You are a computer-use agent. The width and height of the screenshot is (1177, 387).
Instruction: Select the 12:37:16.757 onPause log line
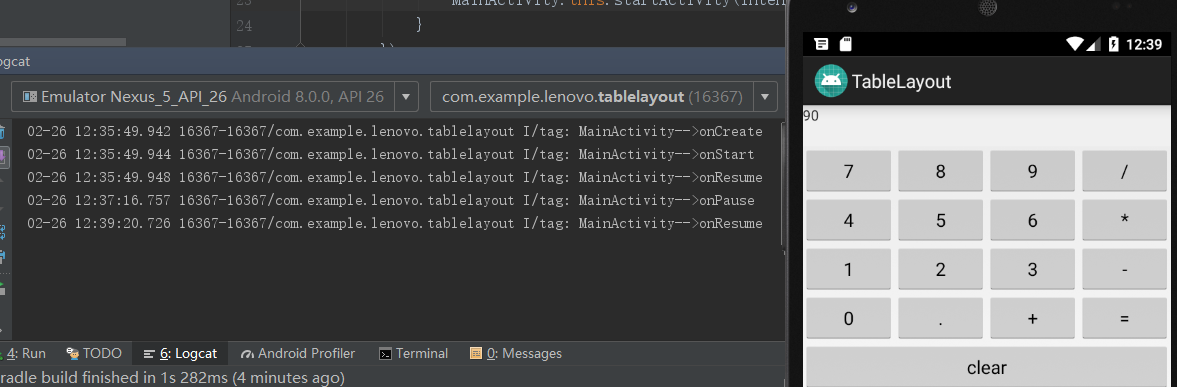pyautogui.click(x=390, y=201)
